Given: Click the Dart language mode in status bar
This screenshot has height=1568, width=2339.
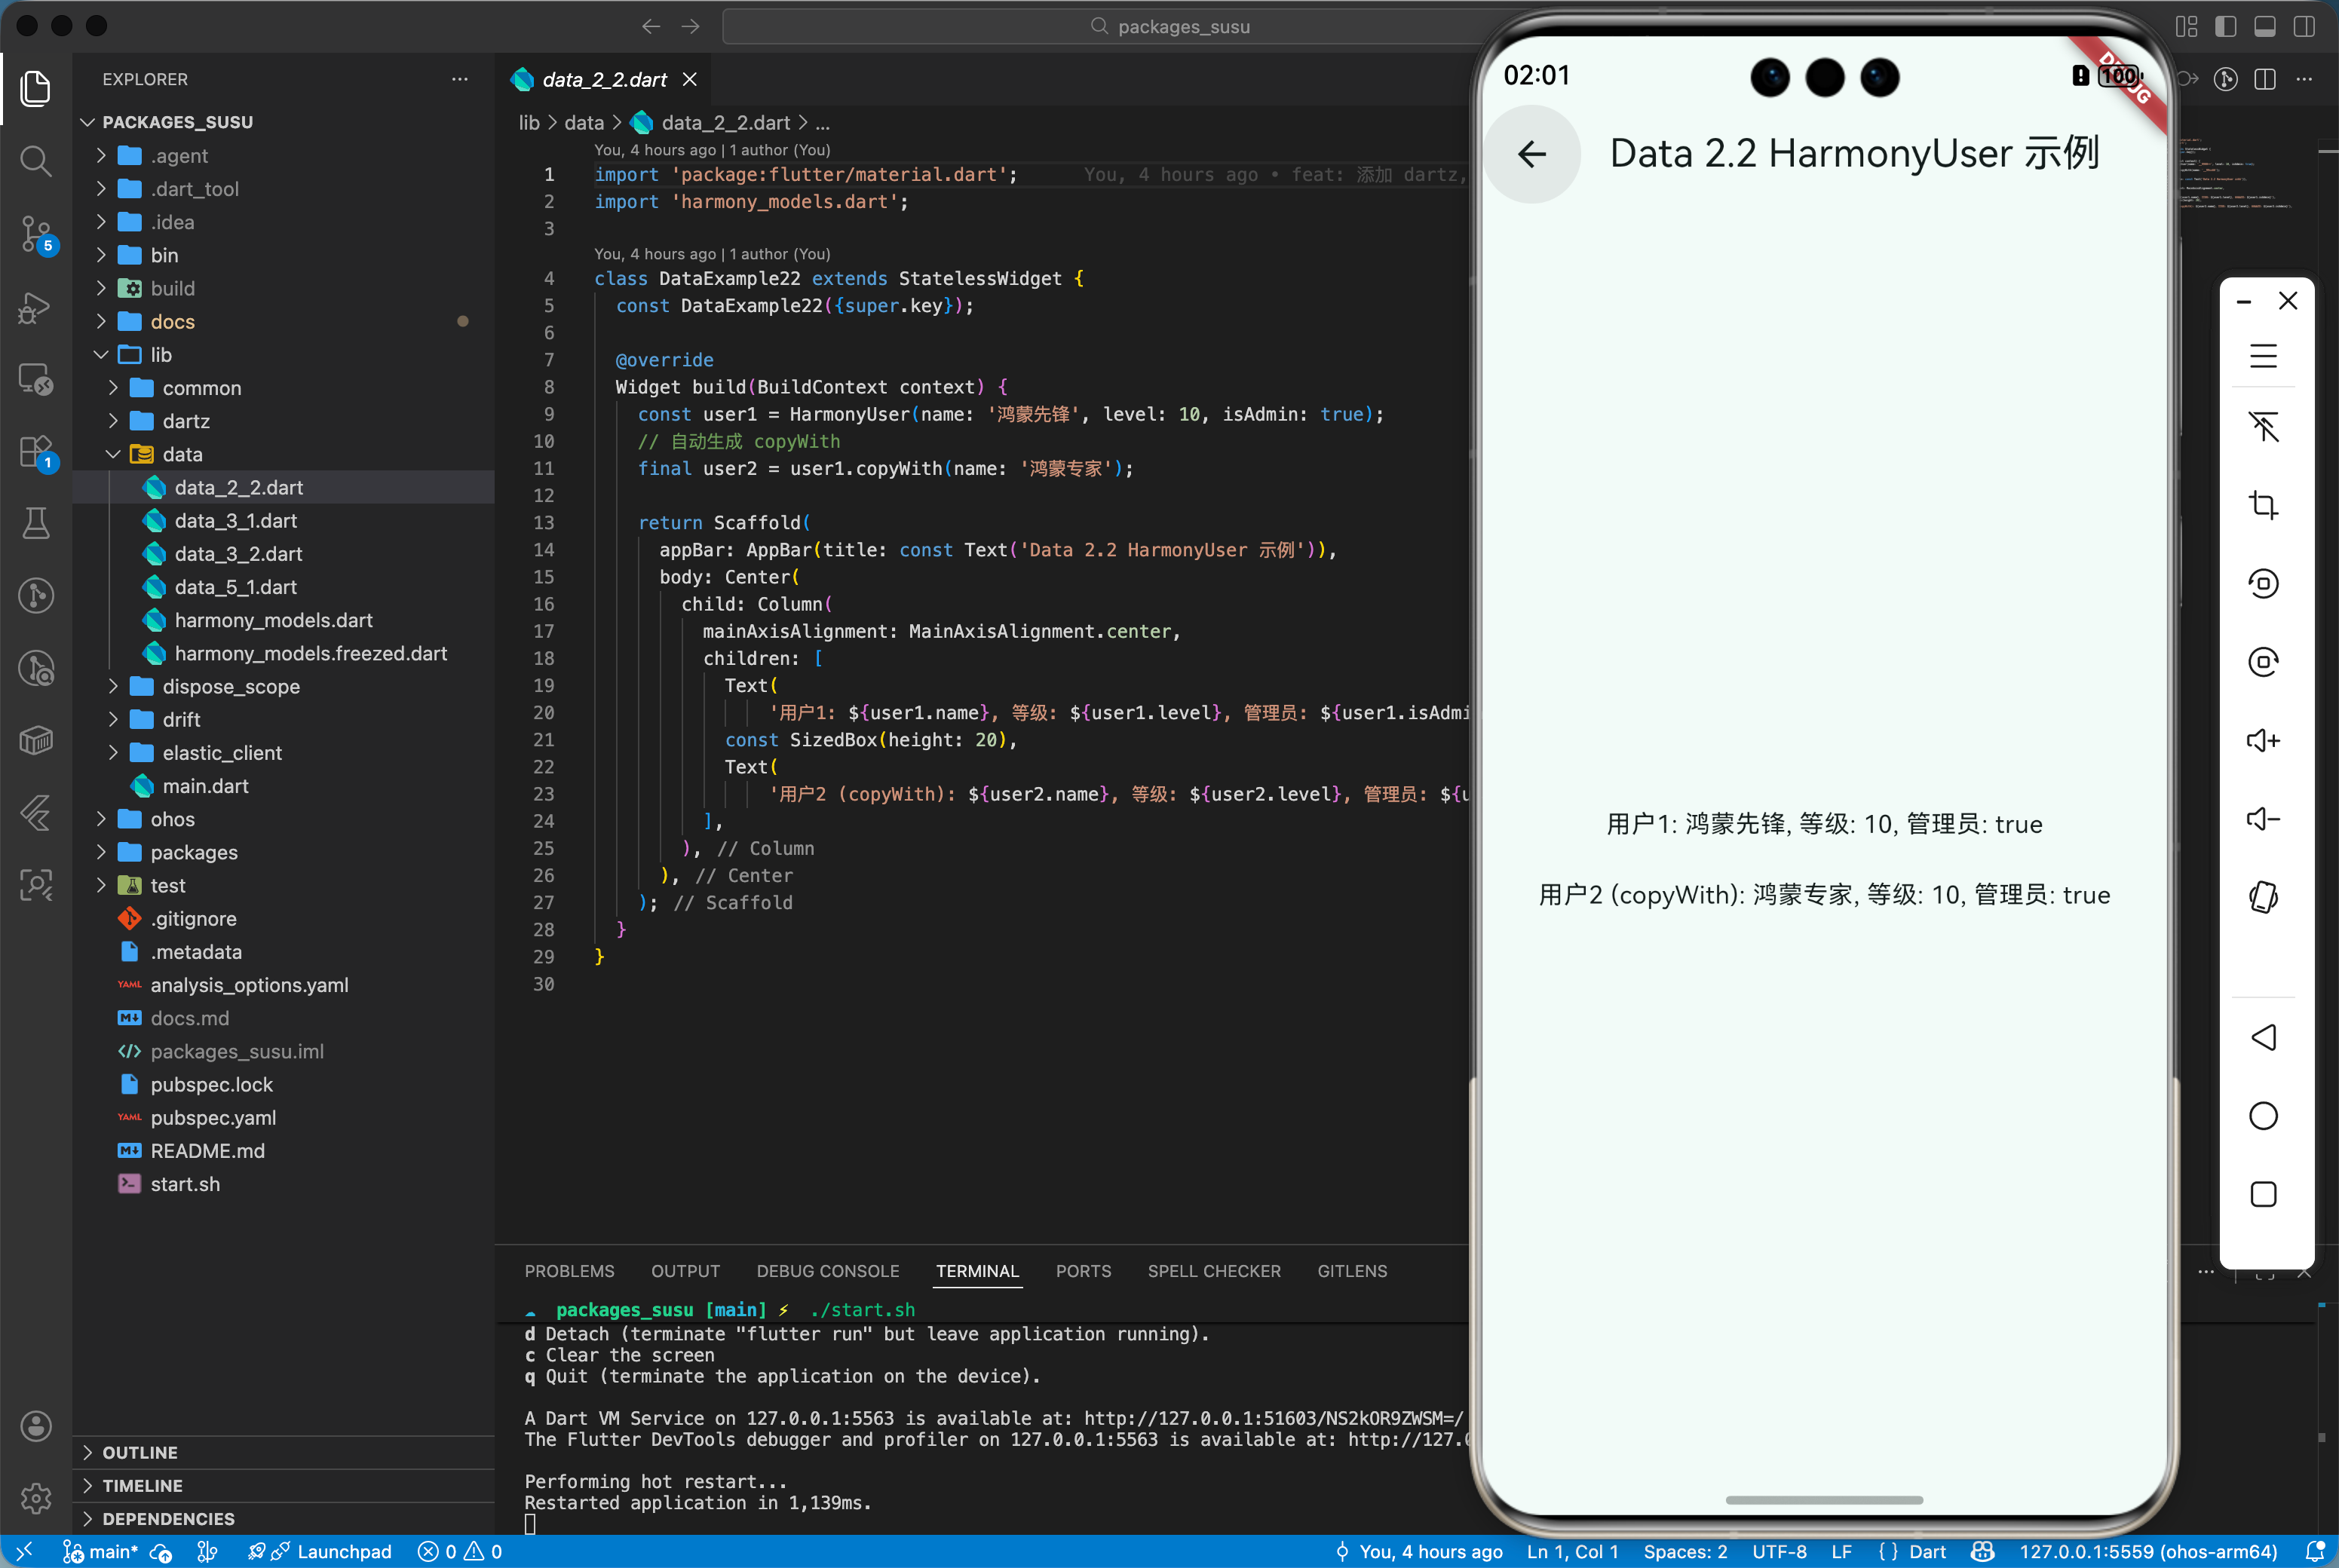Looking at the screenshot, I should 1926,1551.
